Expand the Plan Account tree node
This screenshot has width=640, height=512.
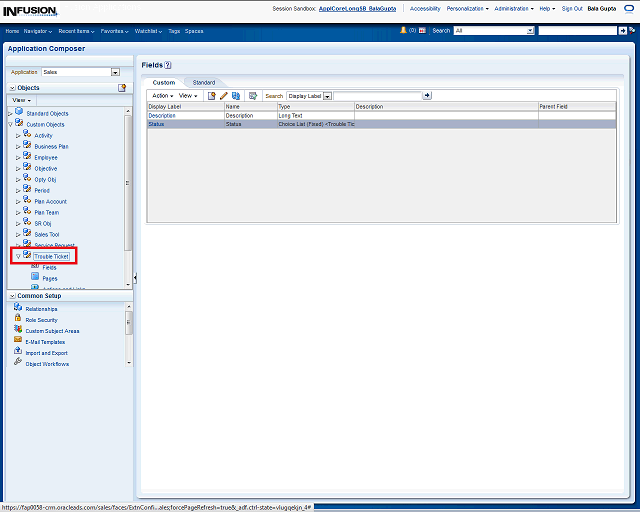pyautogui.click(x=18, y=202)
